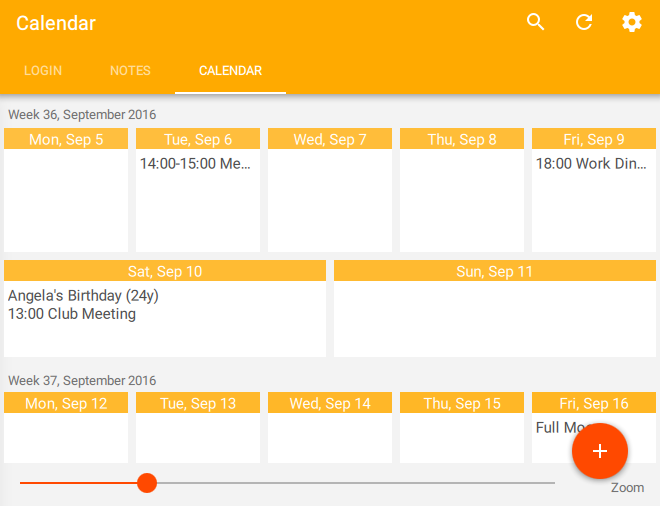Click the empty Sun, Sep 11 cell
The image size is (660, 506).
coord(495,320)
